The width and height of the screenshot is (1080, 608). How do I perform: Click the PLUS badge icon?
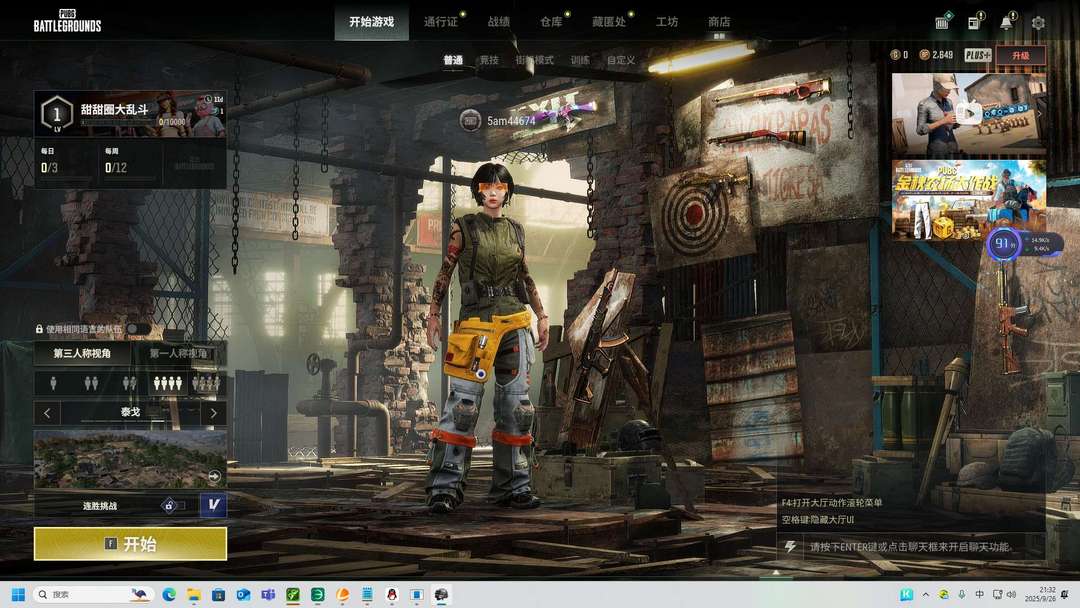point(977,55)
